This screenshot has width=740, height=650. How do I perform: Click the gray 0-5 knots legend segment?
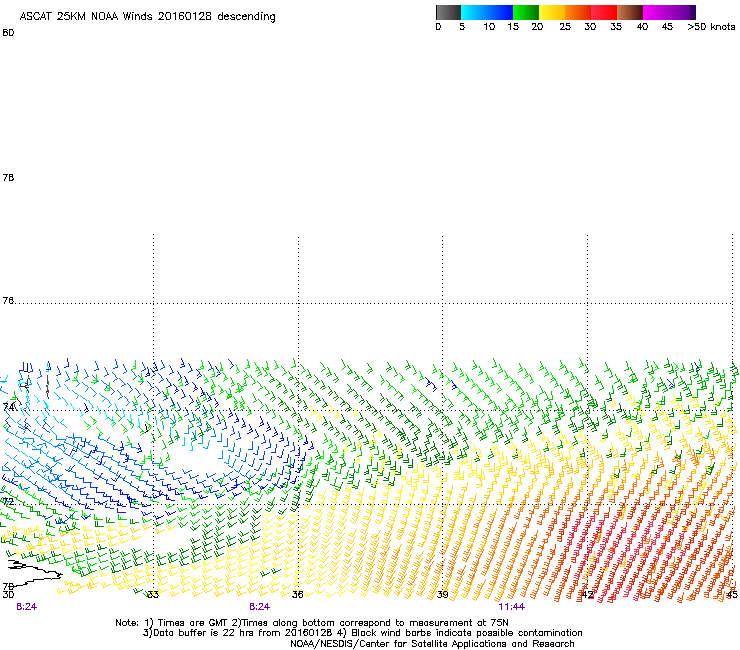coord(448,12)
